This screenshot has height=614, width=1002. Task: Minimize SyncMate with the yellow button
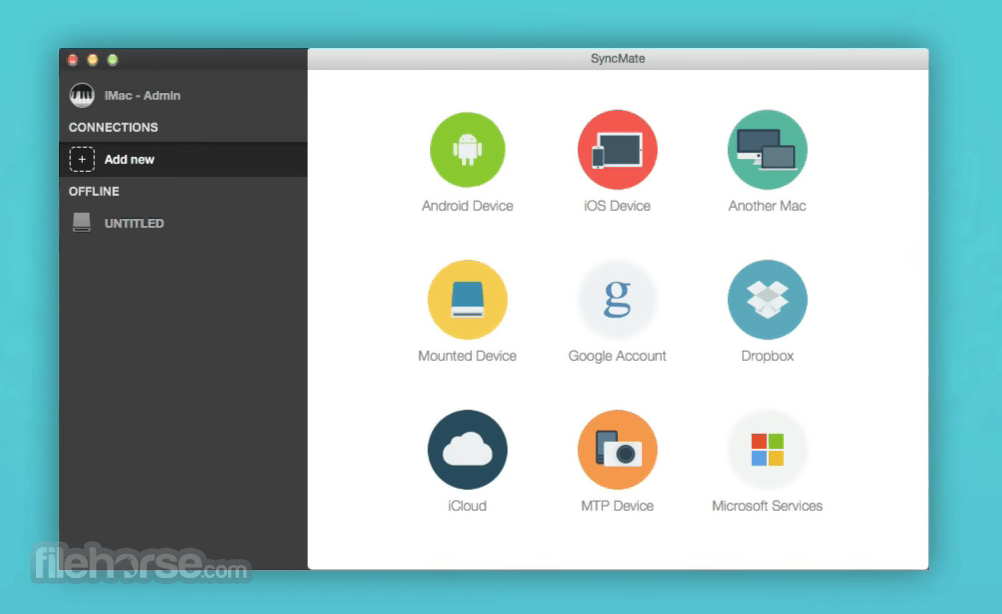click(93, 60)
